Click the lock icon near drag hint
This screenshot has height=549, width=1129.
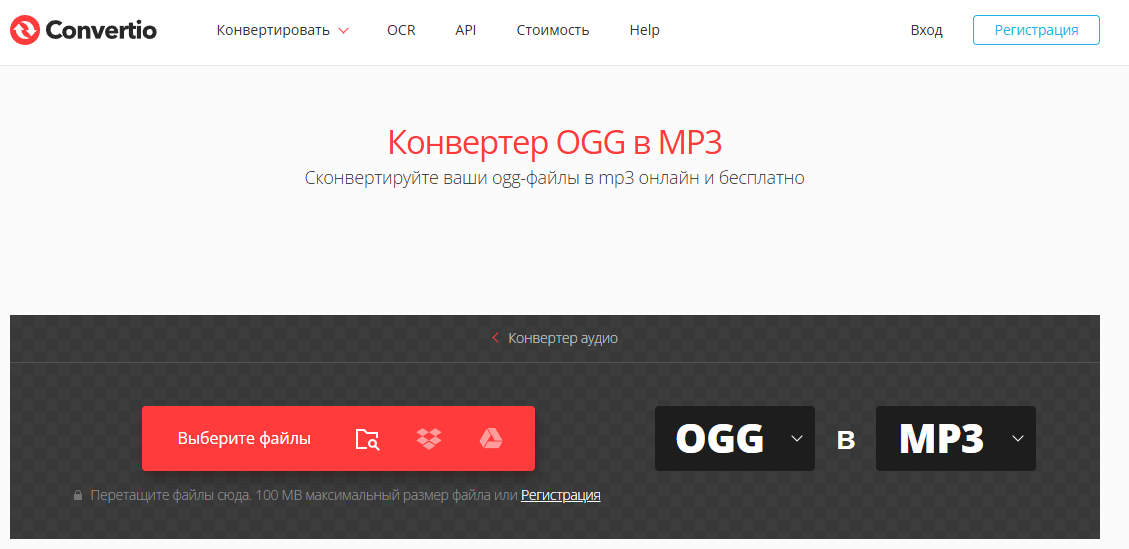click(x=78, y=496)
